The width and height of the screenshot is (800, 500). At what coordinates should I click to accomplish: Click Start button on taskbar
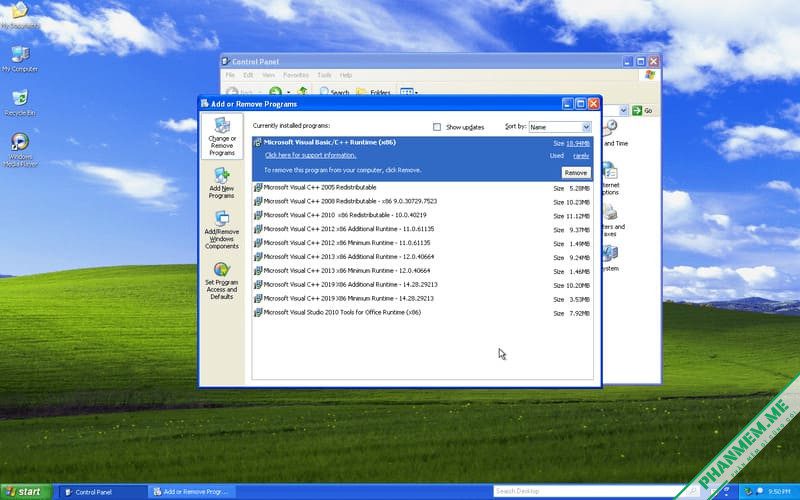coord(26,492)
